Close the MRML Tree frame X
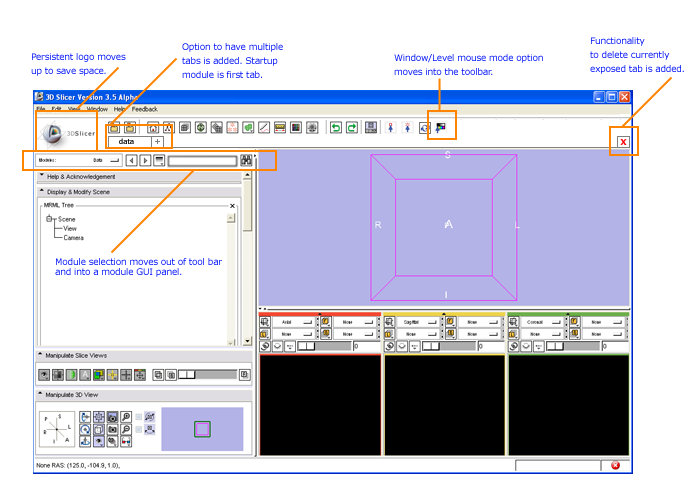The height and width of the screenshot is (486, 693). 232,205
